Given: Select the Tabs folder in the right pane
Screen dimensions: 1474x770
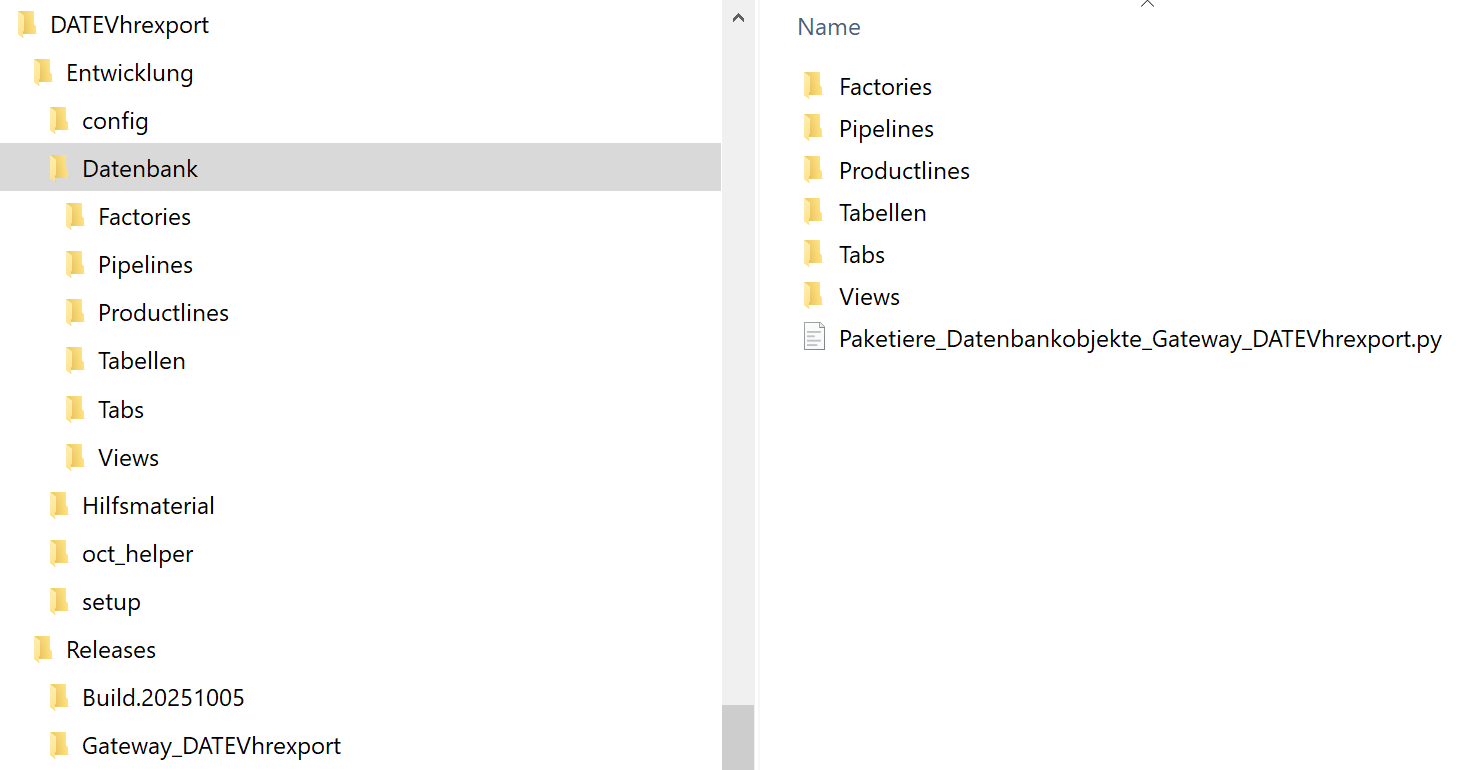Looking at the screenshot, I should (x=860, y=253).
